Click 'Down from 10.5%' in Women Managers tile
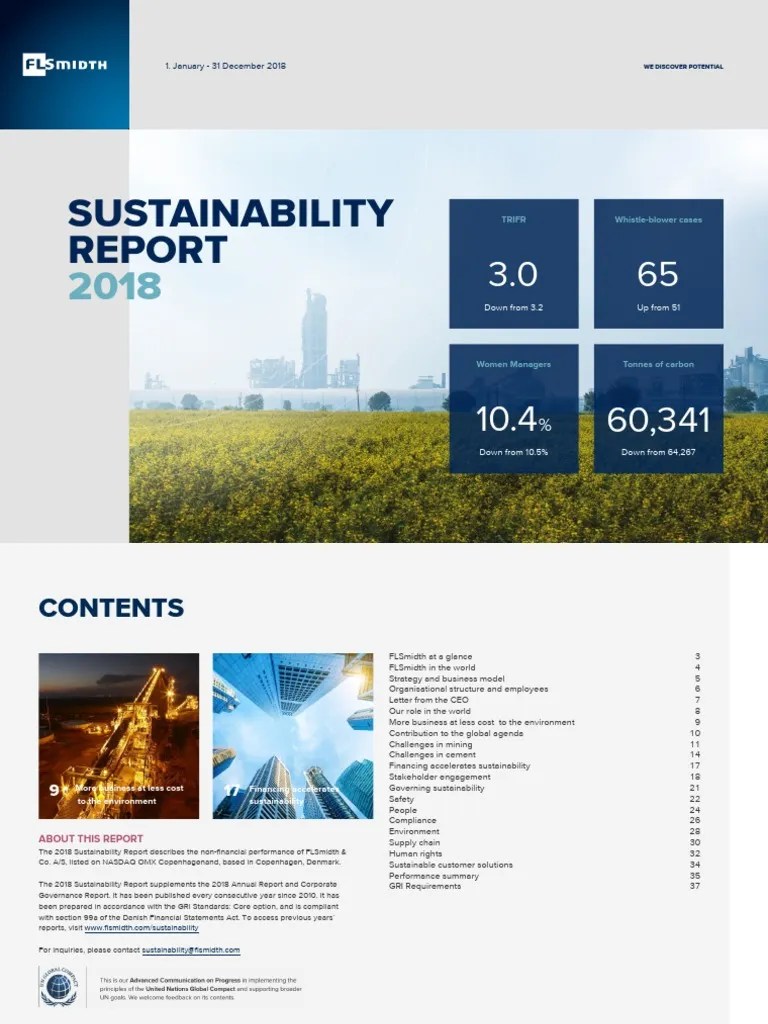768x1024 pixels. [x=513, y=452]
